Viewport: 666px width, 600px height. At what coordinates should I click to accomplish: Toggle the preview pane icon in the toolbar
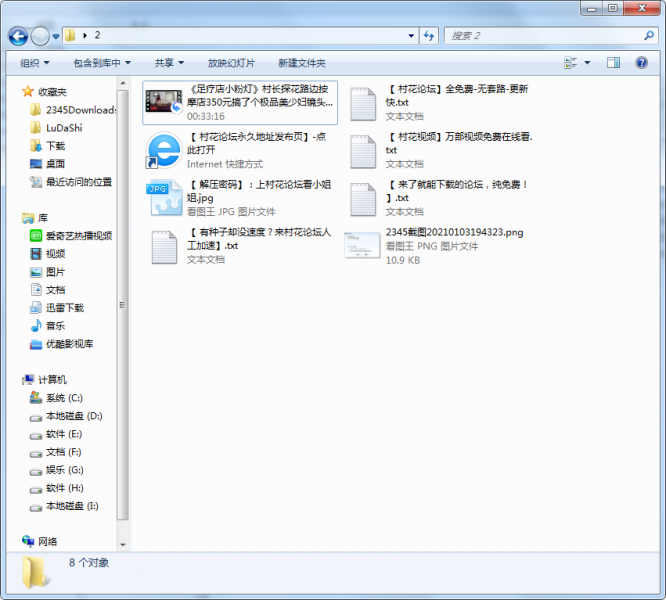(x=613, y=62)
